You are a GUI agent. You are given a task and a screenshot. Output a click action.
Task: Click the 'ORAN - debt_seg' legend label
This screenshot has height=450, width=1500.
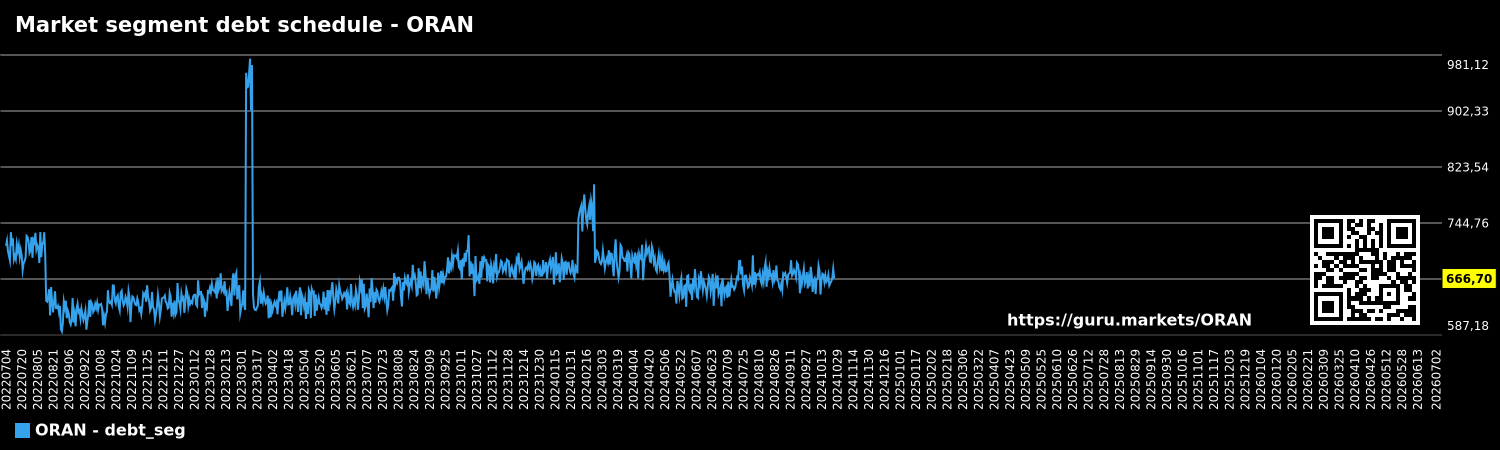tap(110, 431)
